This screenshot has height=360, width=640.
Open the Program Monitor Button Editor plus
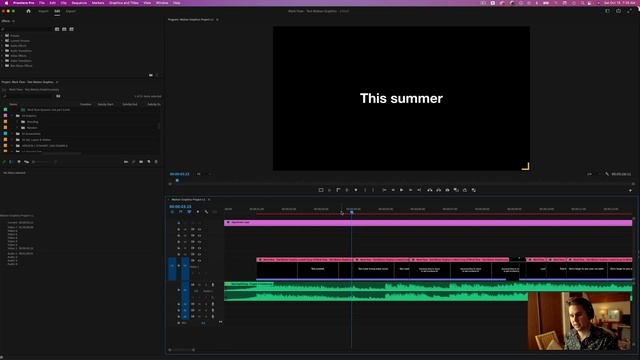[x=631, y=190]
